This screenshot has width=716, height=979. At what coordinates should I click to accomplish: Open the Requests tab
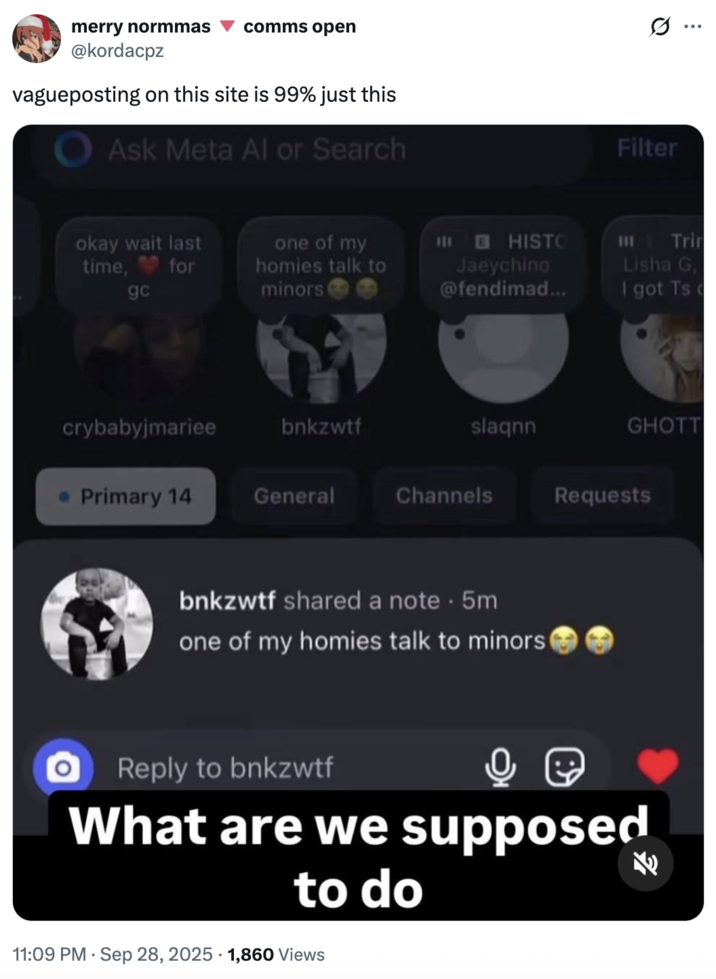(602, 495)
